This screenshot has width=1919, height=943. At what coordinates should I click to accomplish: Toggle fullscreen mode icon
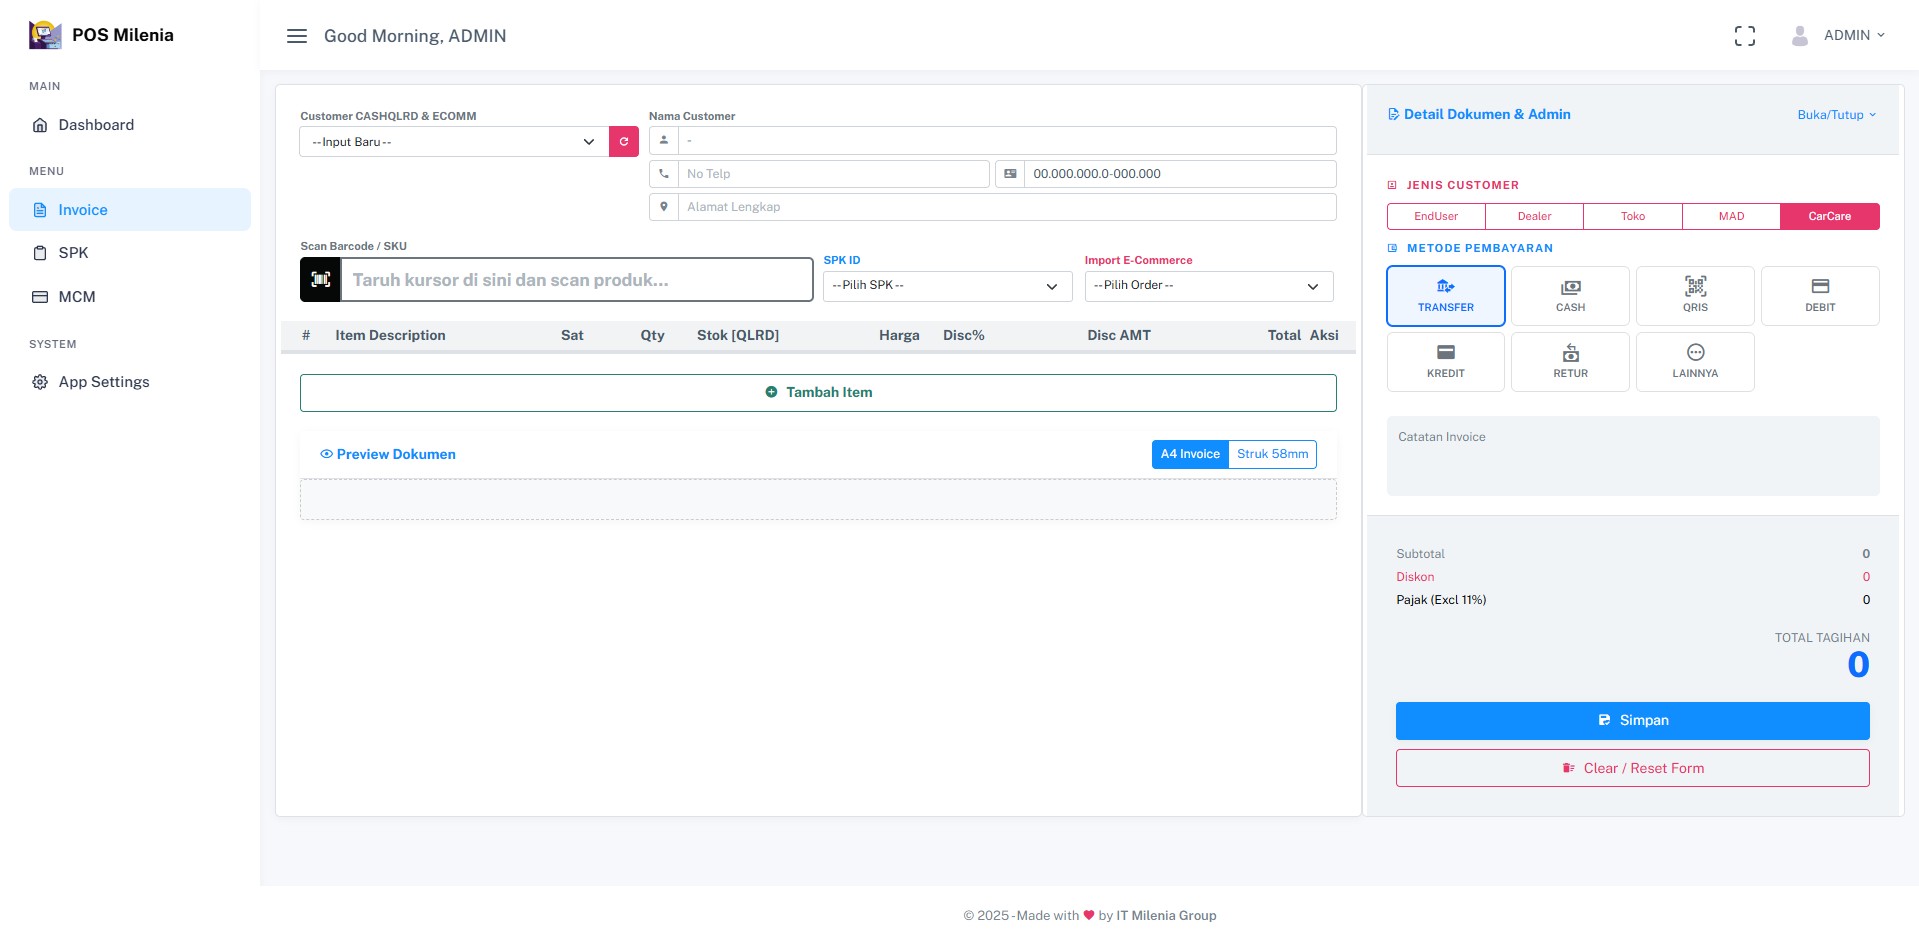coord(1744,36)
